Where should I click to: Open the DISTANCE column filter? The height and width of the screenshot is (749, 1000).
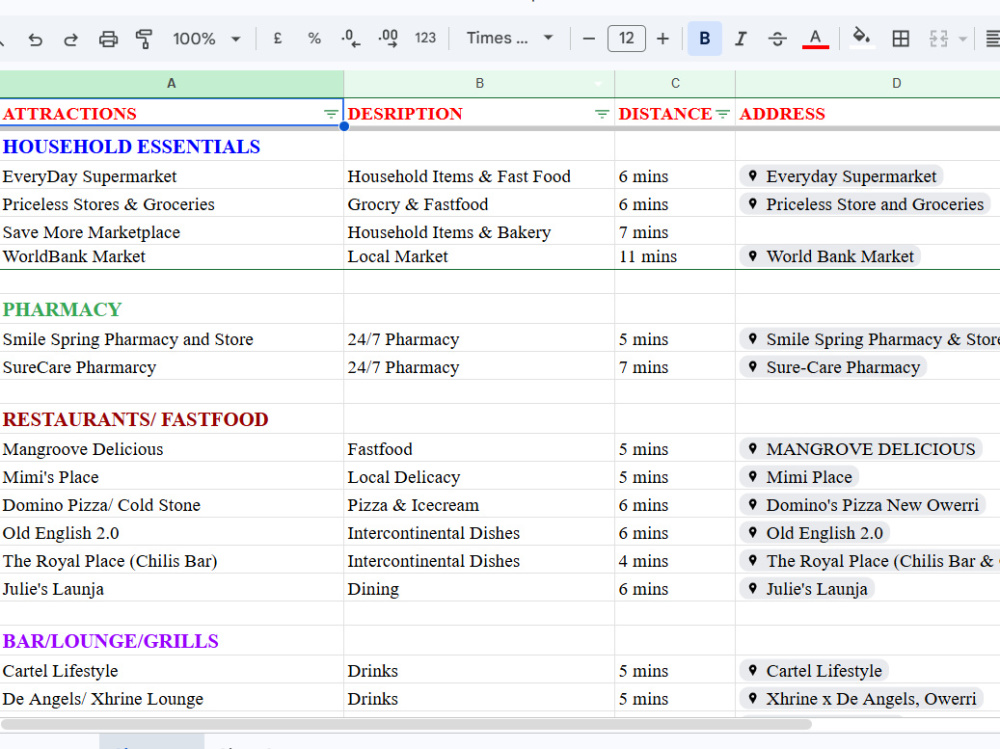pyautogui.click(x=722, y=114)
